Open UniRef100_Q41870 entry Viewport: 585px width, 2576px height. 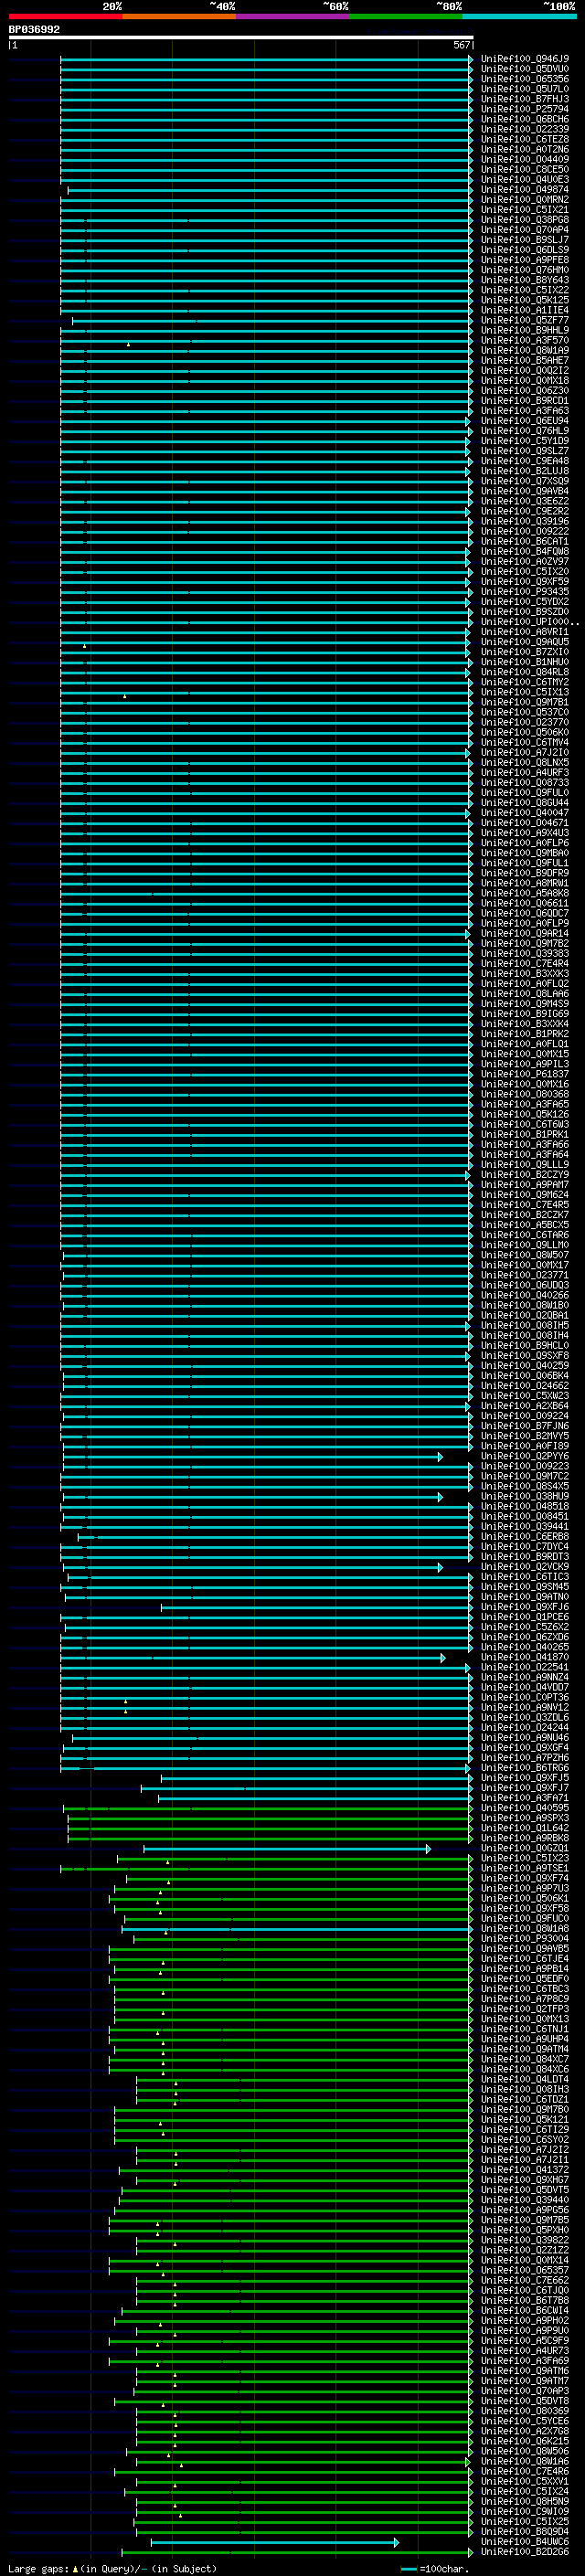click(x=525, y=1657)
